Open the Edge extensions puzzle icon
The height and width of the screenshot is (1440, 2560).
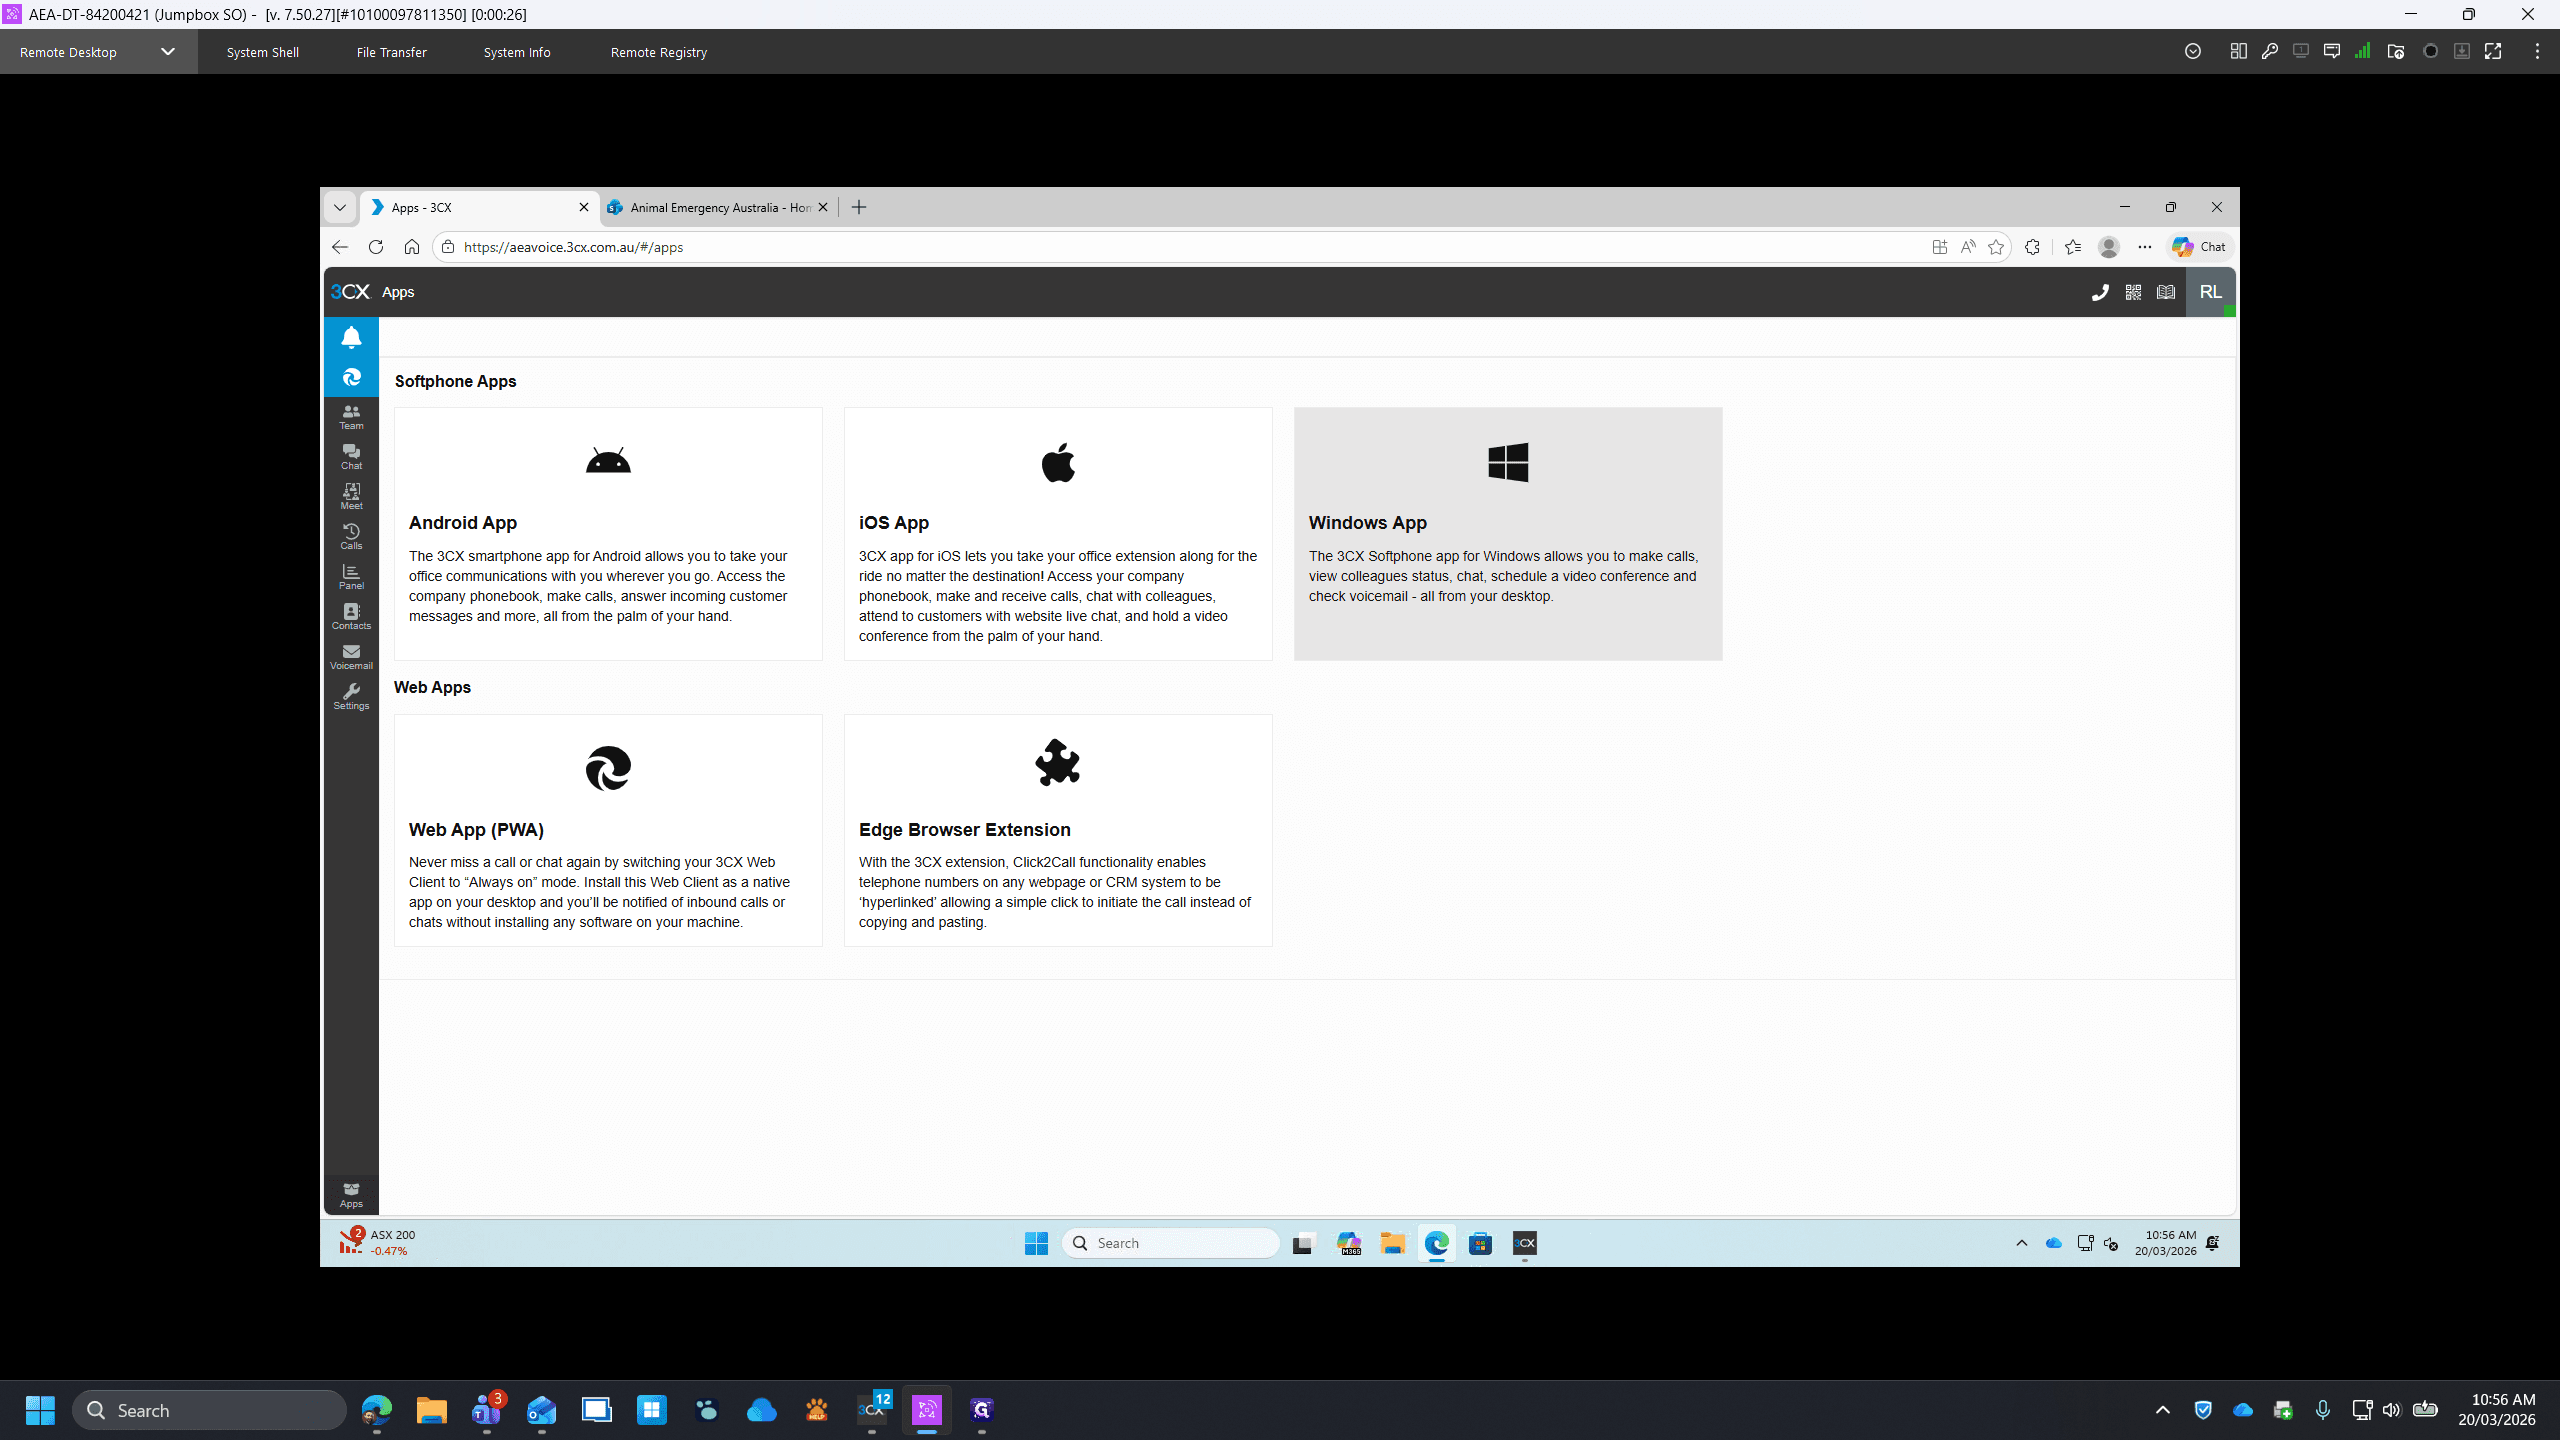point(2032,247)
